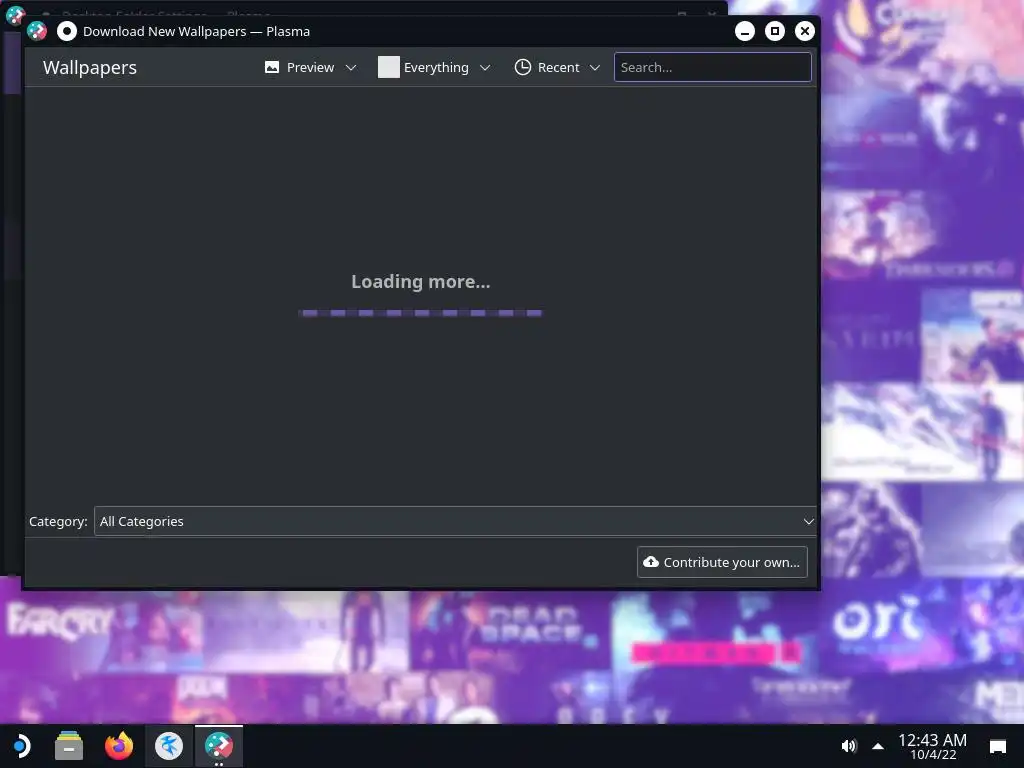Image resolution: width=1024 pixels, height=768 pixels.
Task: Click the image icon beside Preview
Action: point(272,67)
